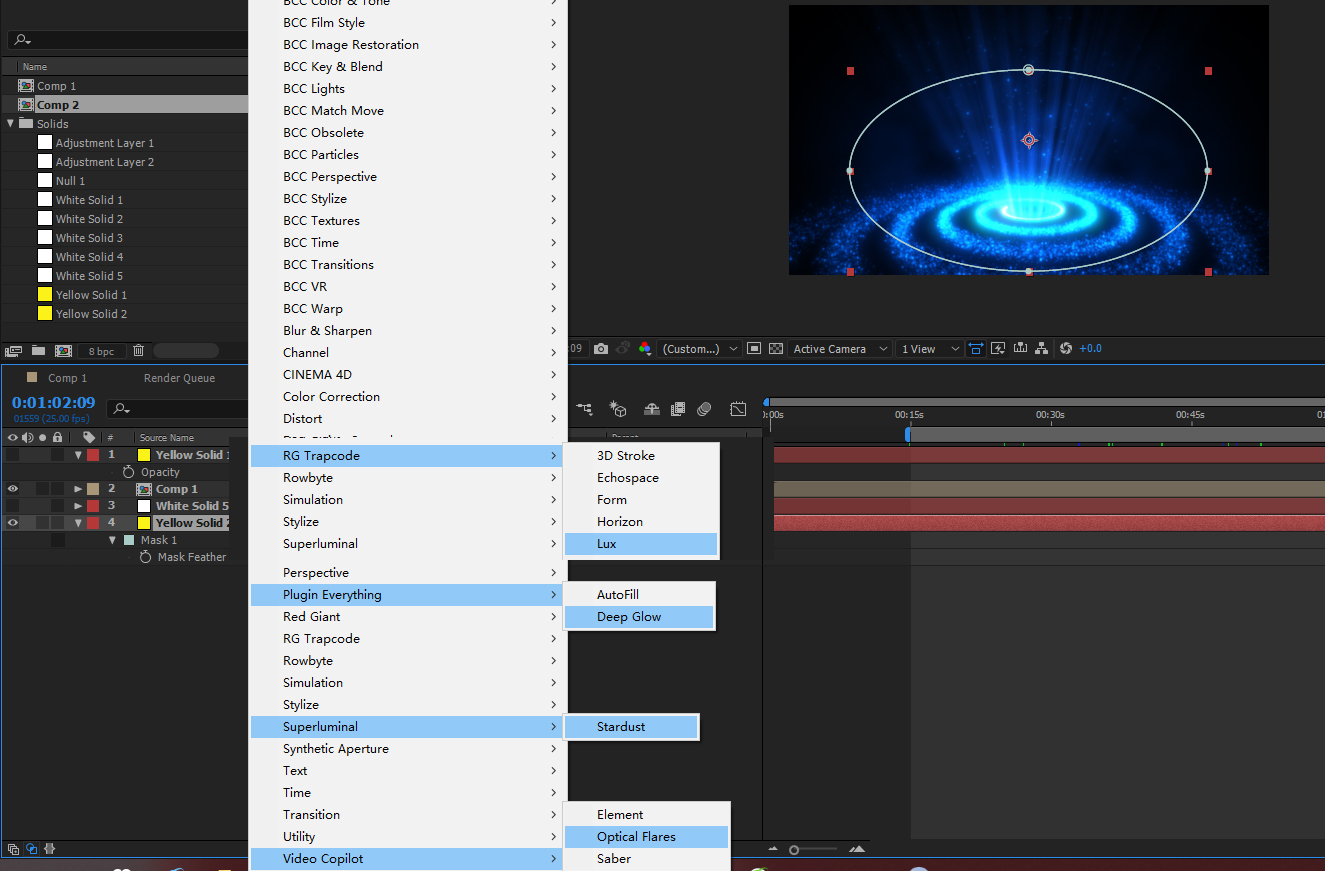Open the Show Channel RGB icon menu
The width and height of the screenshot is (1325, 871).
(x=645, y=349)
